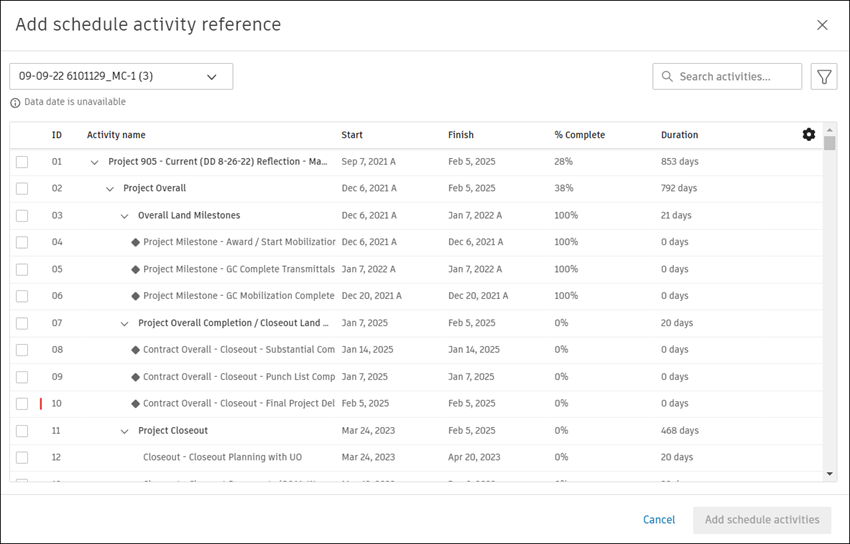Open the 09-09-22 6101129_MC-1 schedule dropdown

pyautogui.click(x=121, y=77)
